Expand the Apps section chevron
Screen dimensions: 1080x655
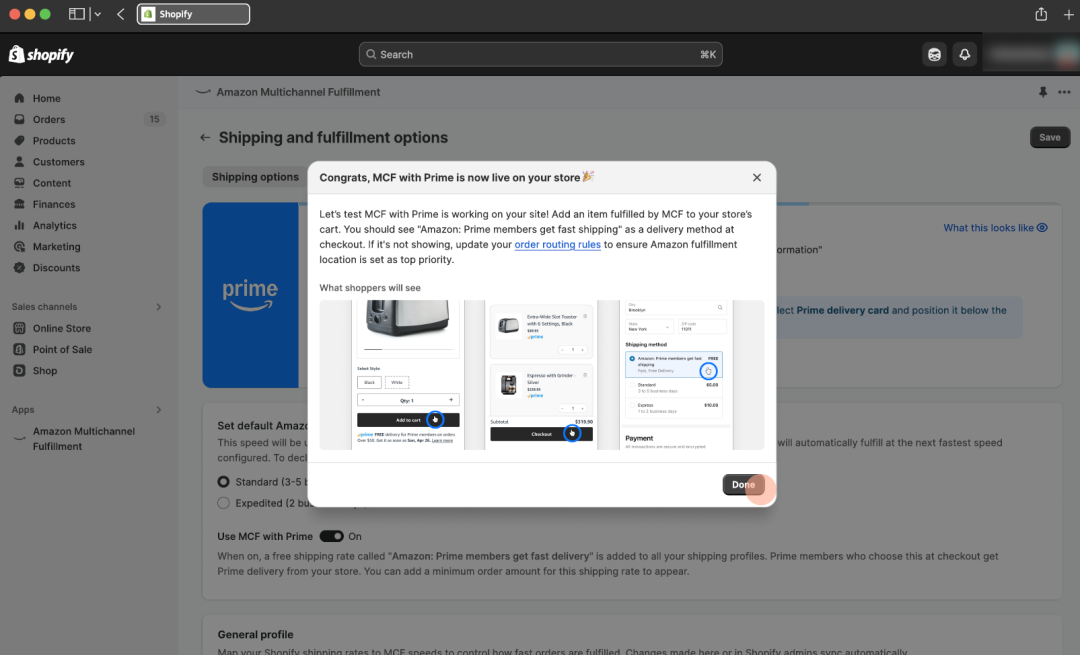coord(158,409)
